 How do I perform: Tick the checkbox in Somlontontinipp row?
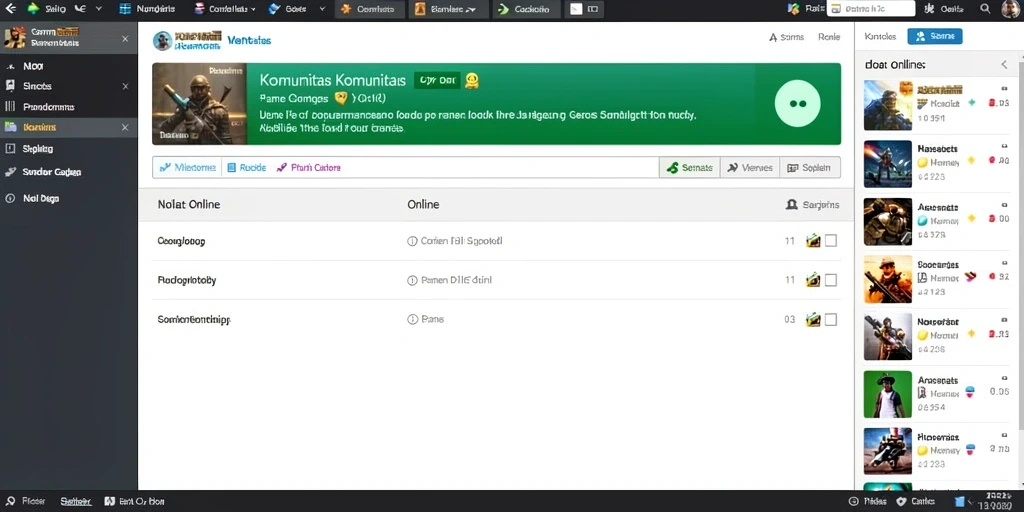tap(831, 319)
